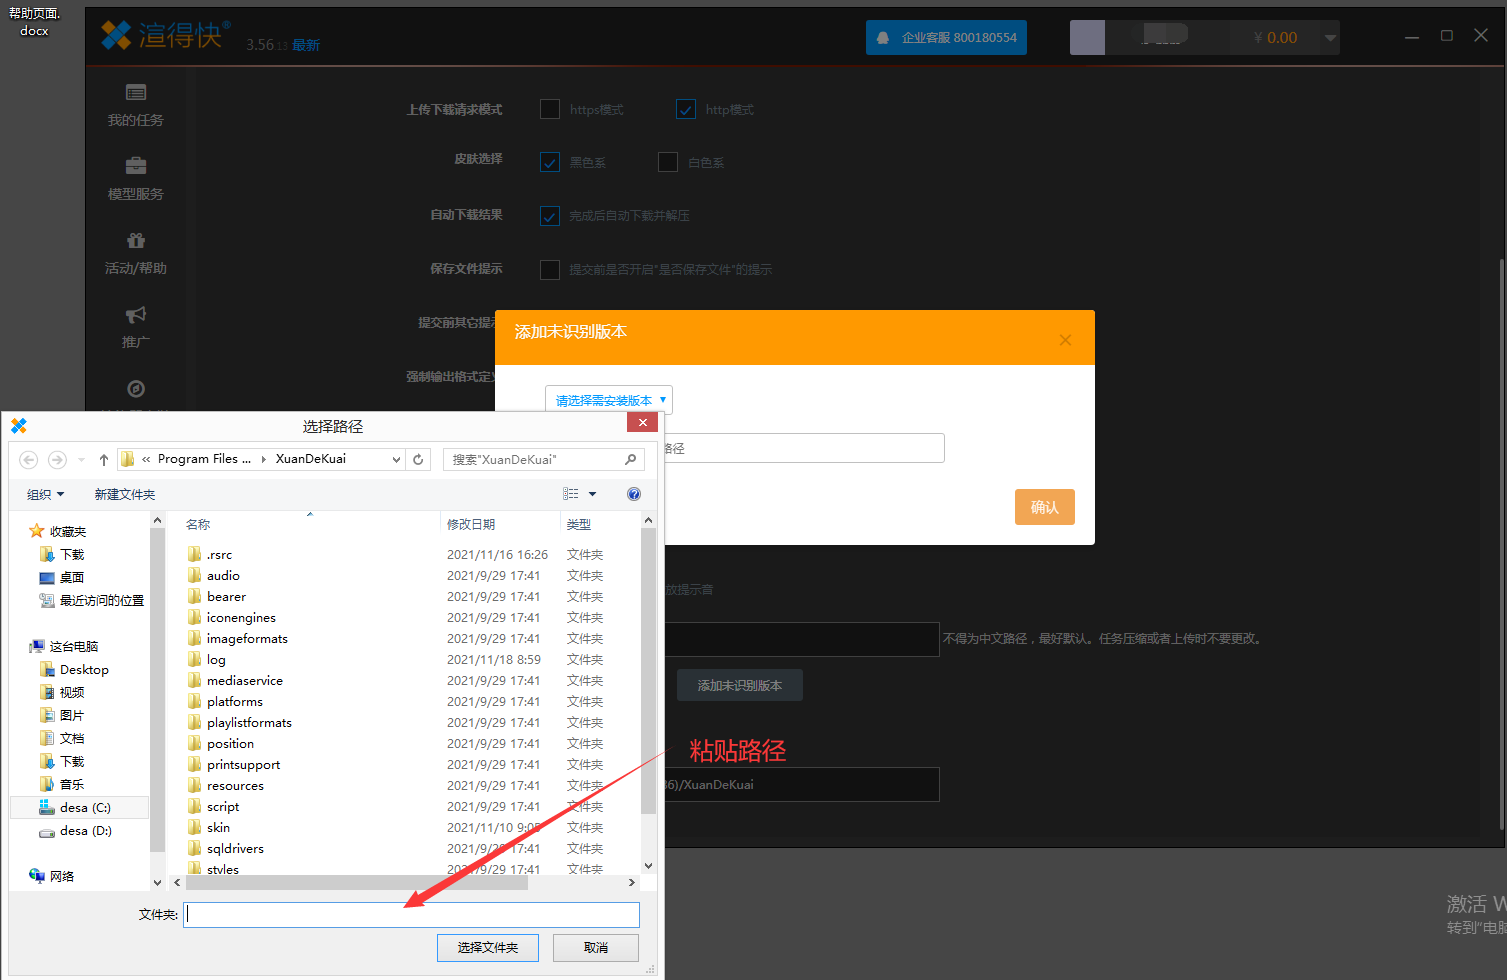The width and height of the screenshot is (1507, 980).
Task: Click the file list vertical scrollbar
Action: [x=648, y=670]
